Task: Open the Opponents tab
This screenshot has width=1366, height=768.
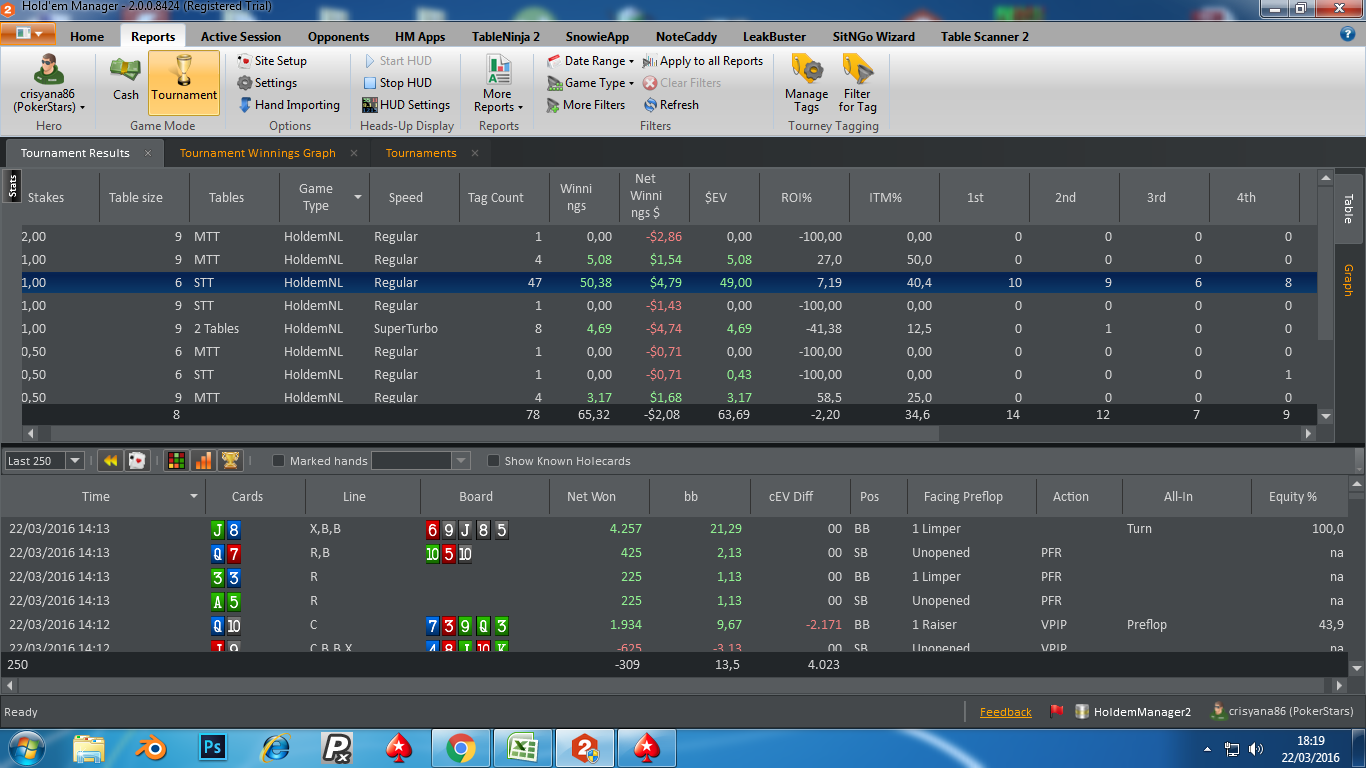Action: tap(338, 36)
